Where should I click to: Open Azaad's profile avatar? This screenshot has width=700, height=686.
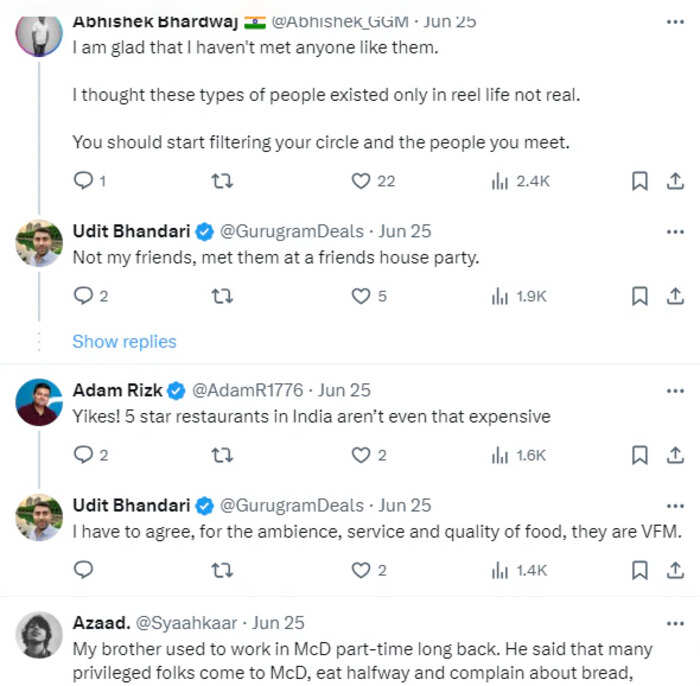coord(39,635)
